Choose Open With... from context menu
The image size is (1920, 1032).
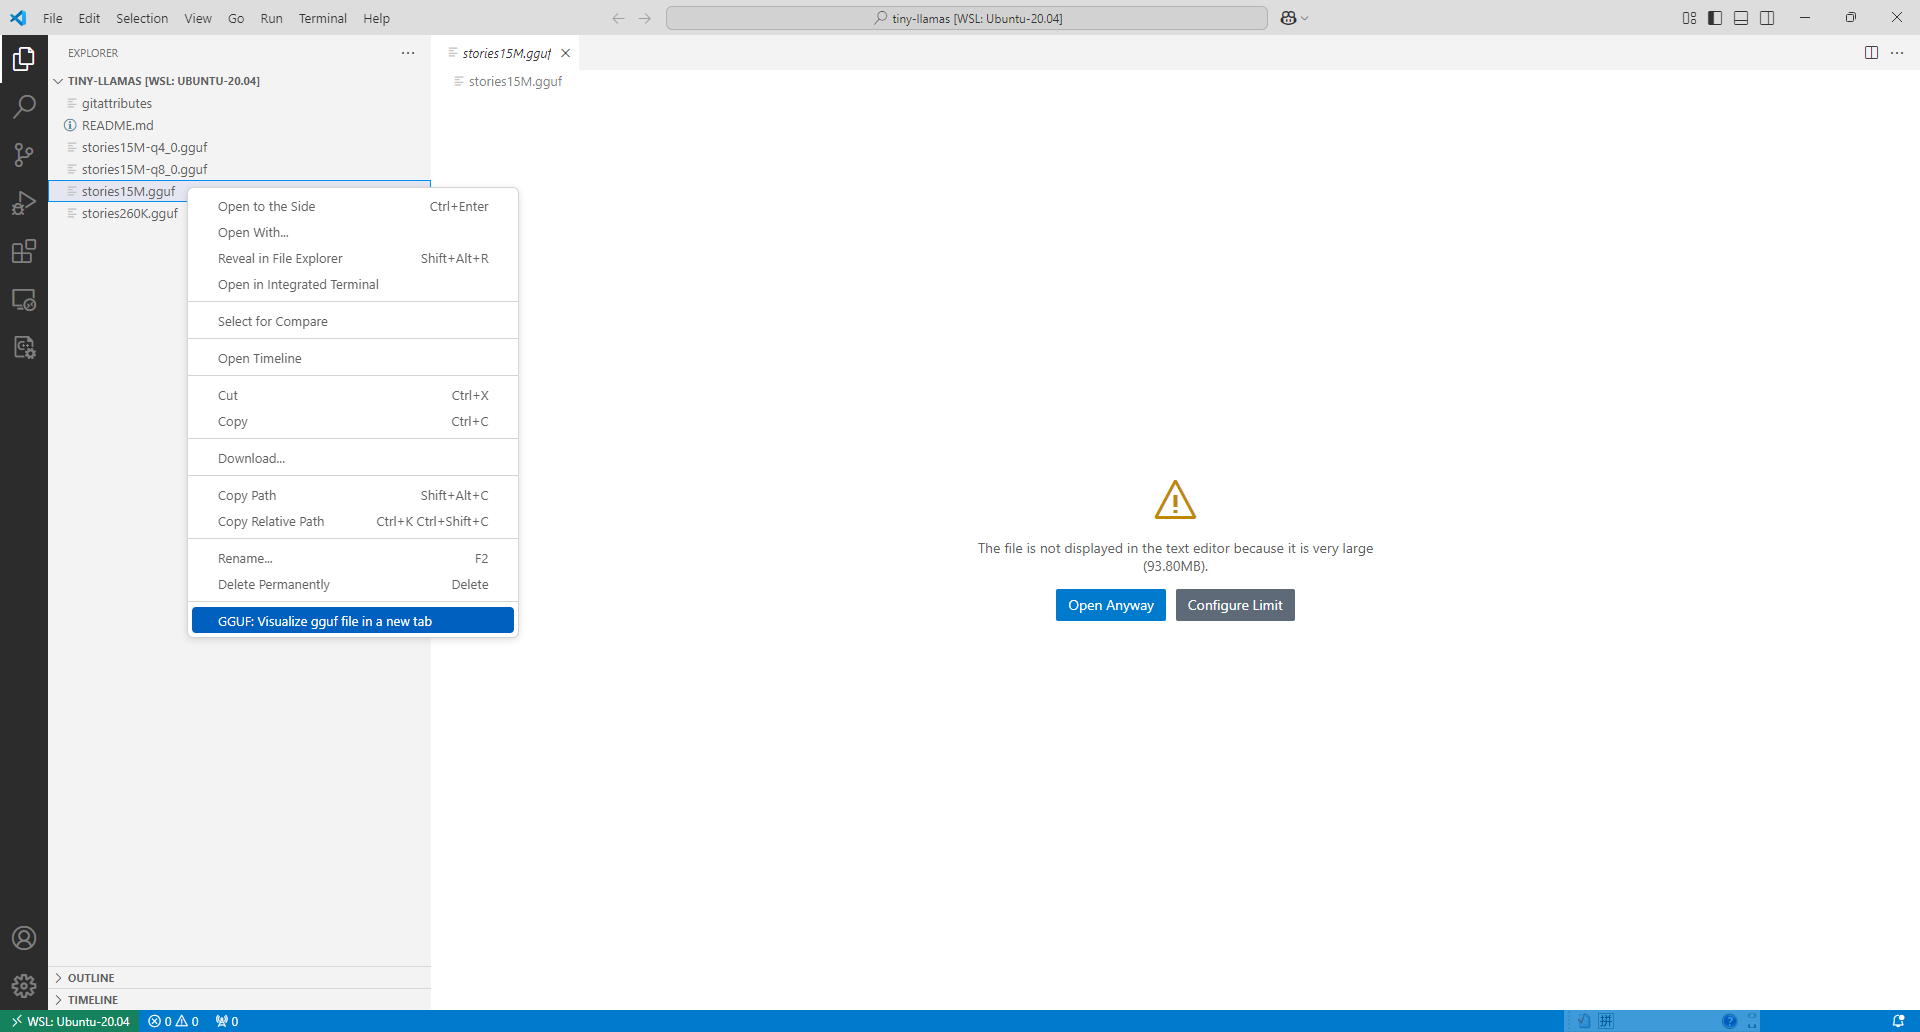click(x=353, y=233)
